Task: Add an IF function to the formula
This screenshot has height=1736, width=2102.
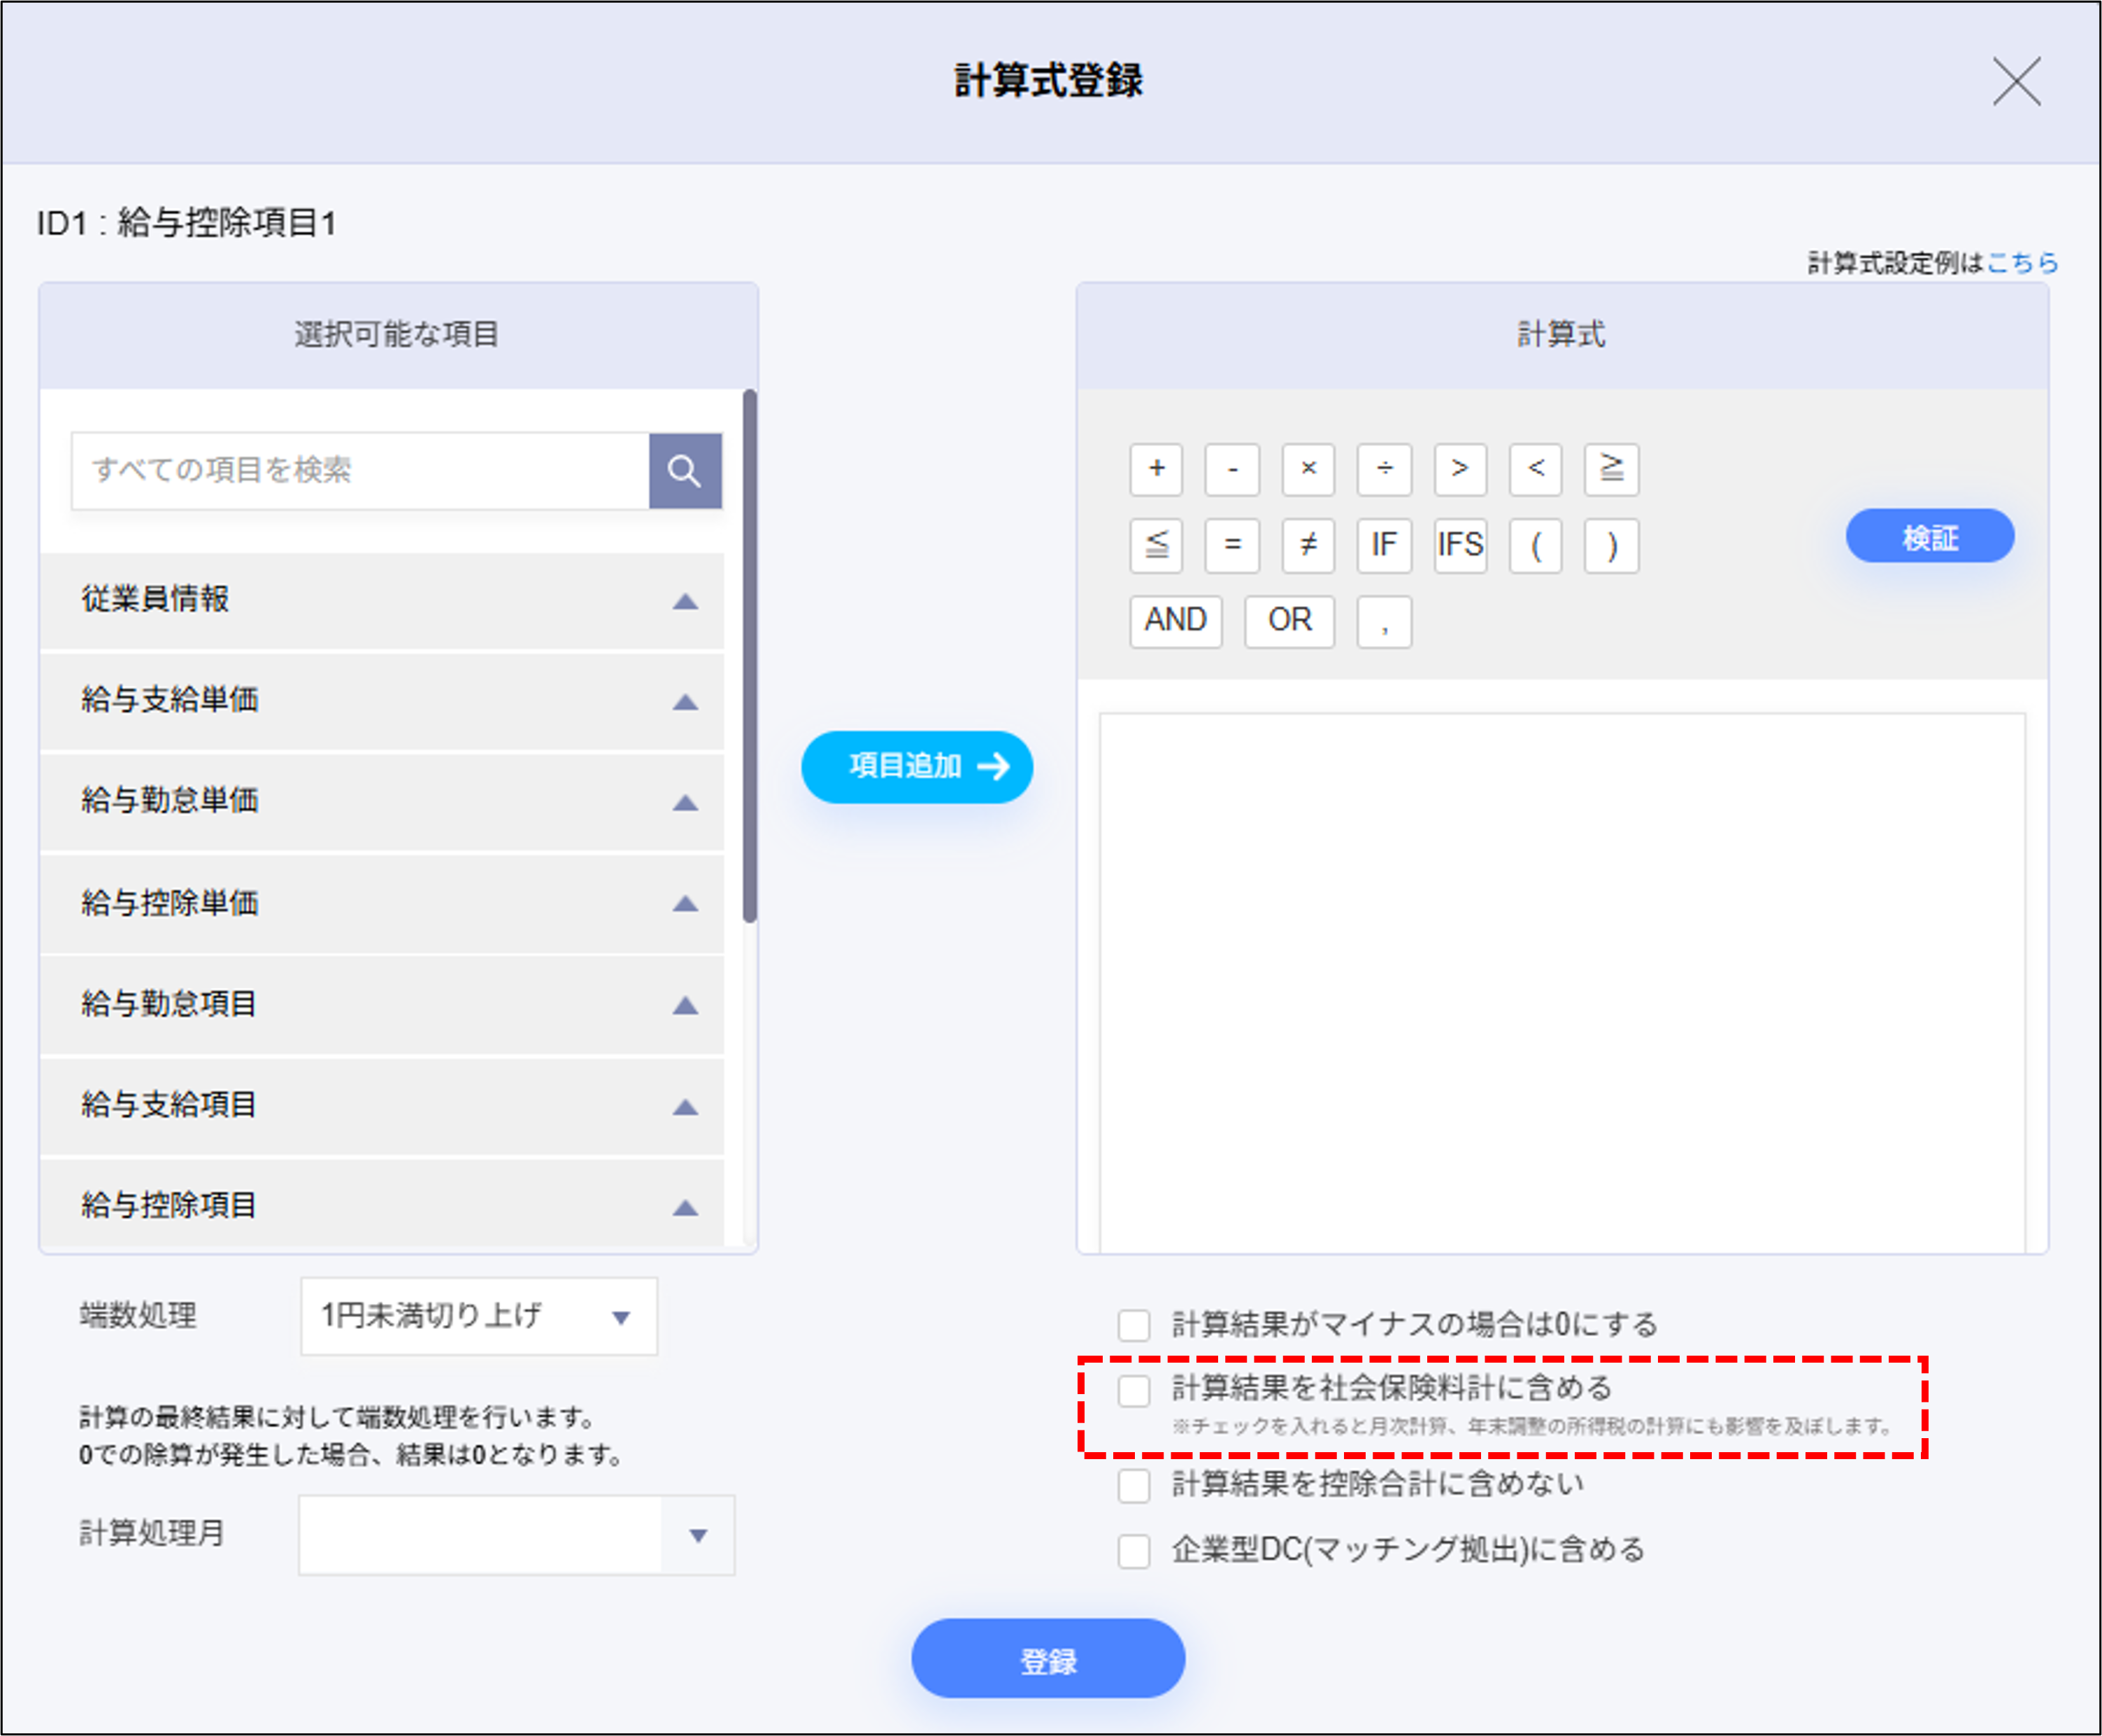Action: [1384, 545]
